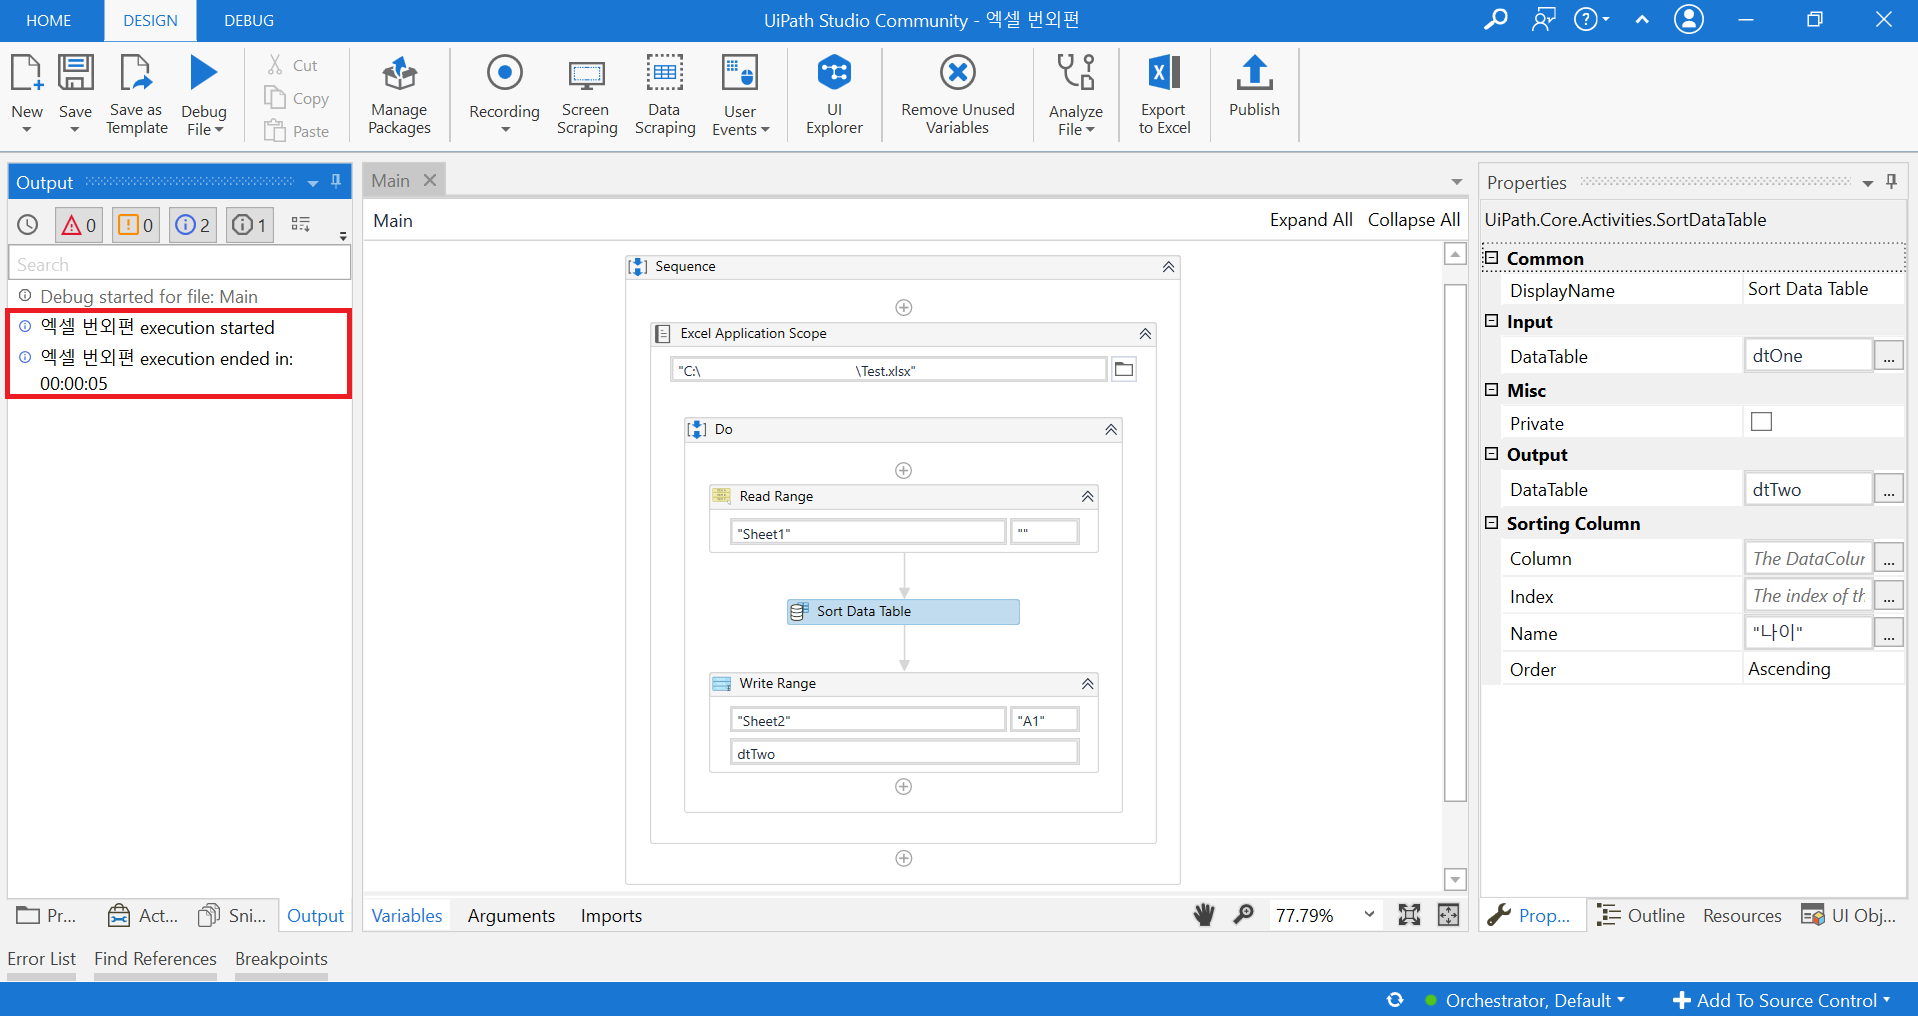Click the Save icon
Image resolution: width=1918 pixels, height=1016 pixels.
point(75,73)
